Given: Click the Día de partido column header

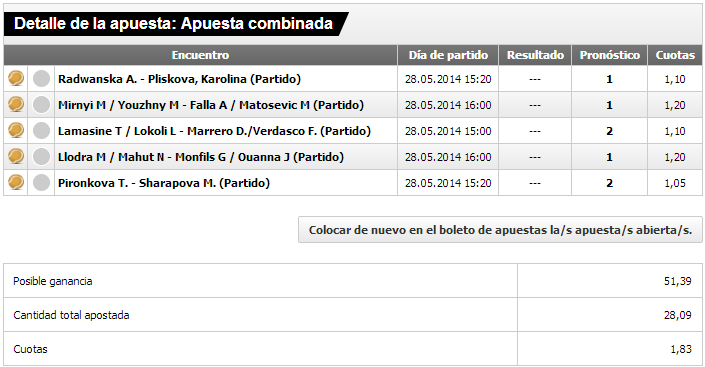Looking at the screenshot, I should click(448, 55).
